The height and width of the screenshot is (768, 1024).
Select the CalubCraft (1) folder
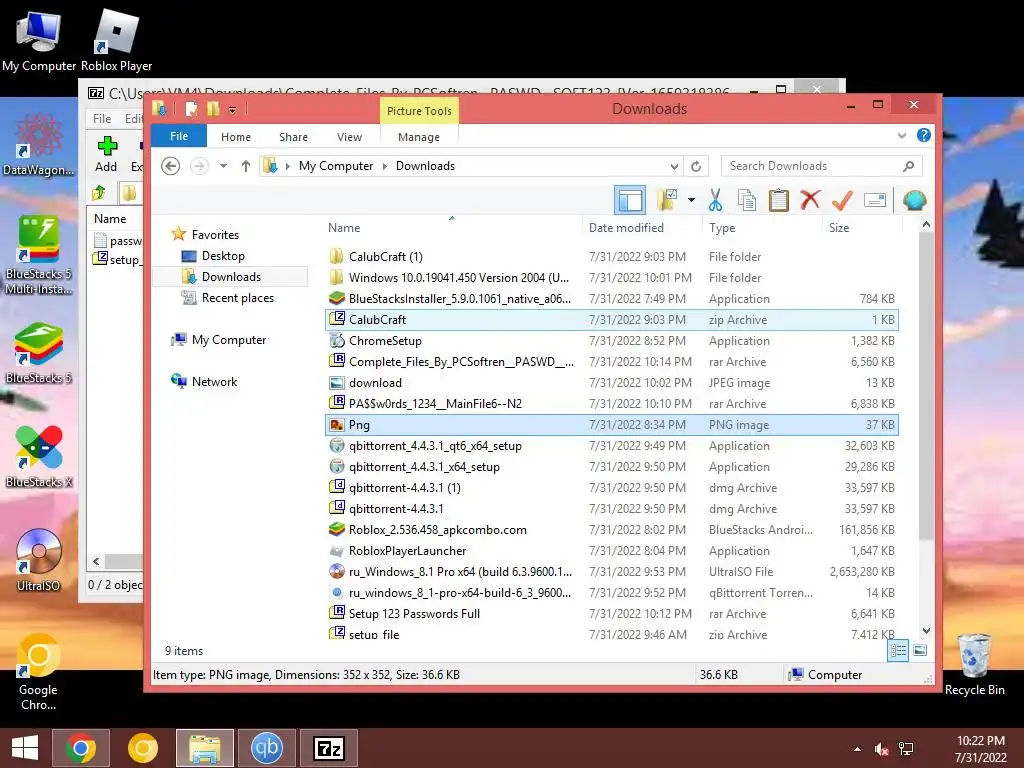coord(611,257)
